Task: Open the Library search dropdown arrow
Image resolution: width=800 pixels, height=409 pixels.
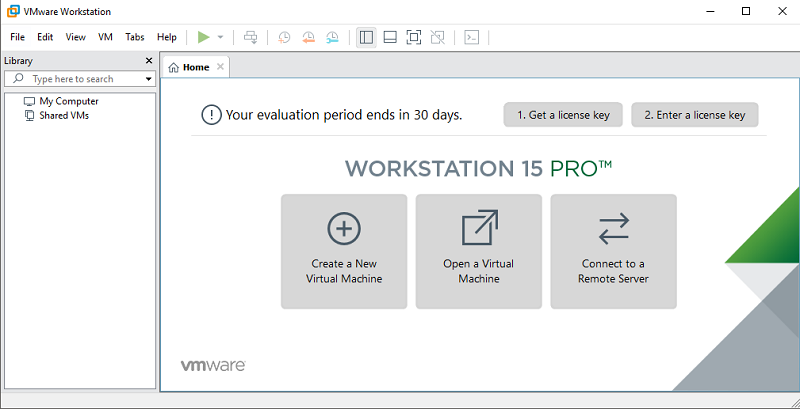Action: click(x=149, y=79)
